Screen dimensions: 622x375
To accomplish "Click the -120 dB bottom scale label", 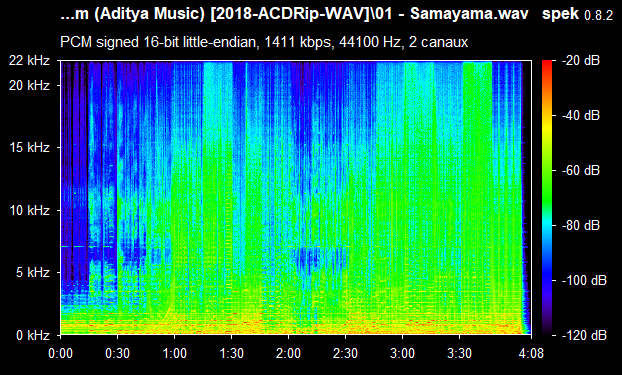I will 584,335.
